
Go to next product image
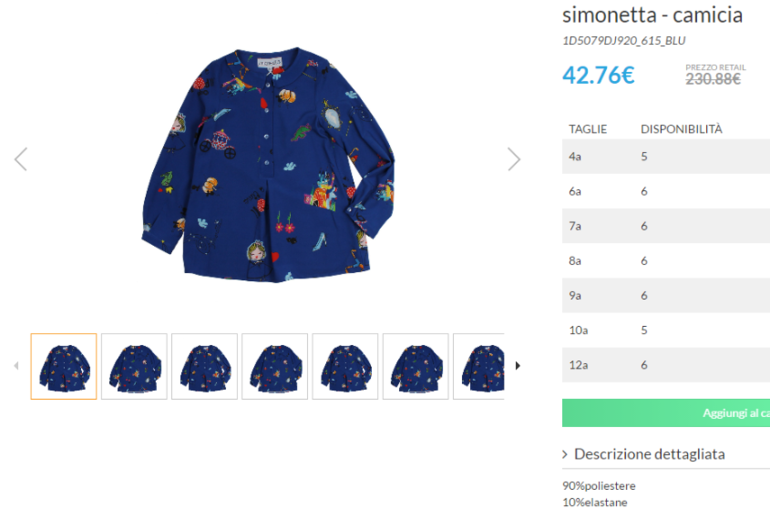514,159
